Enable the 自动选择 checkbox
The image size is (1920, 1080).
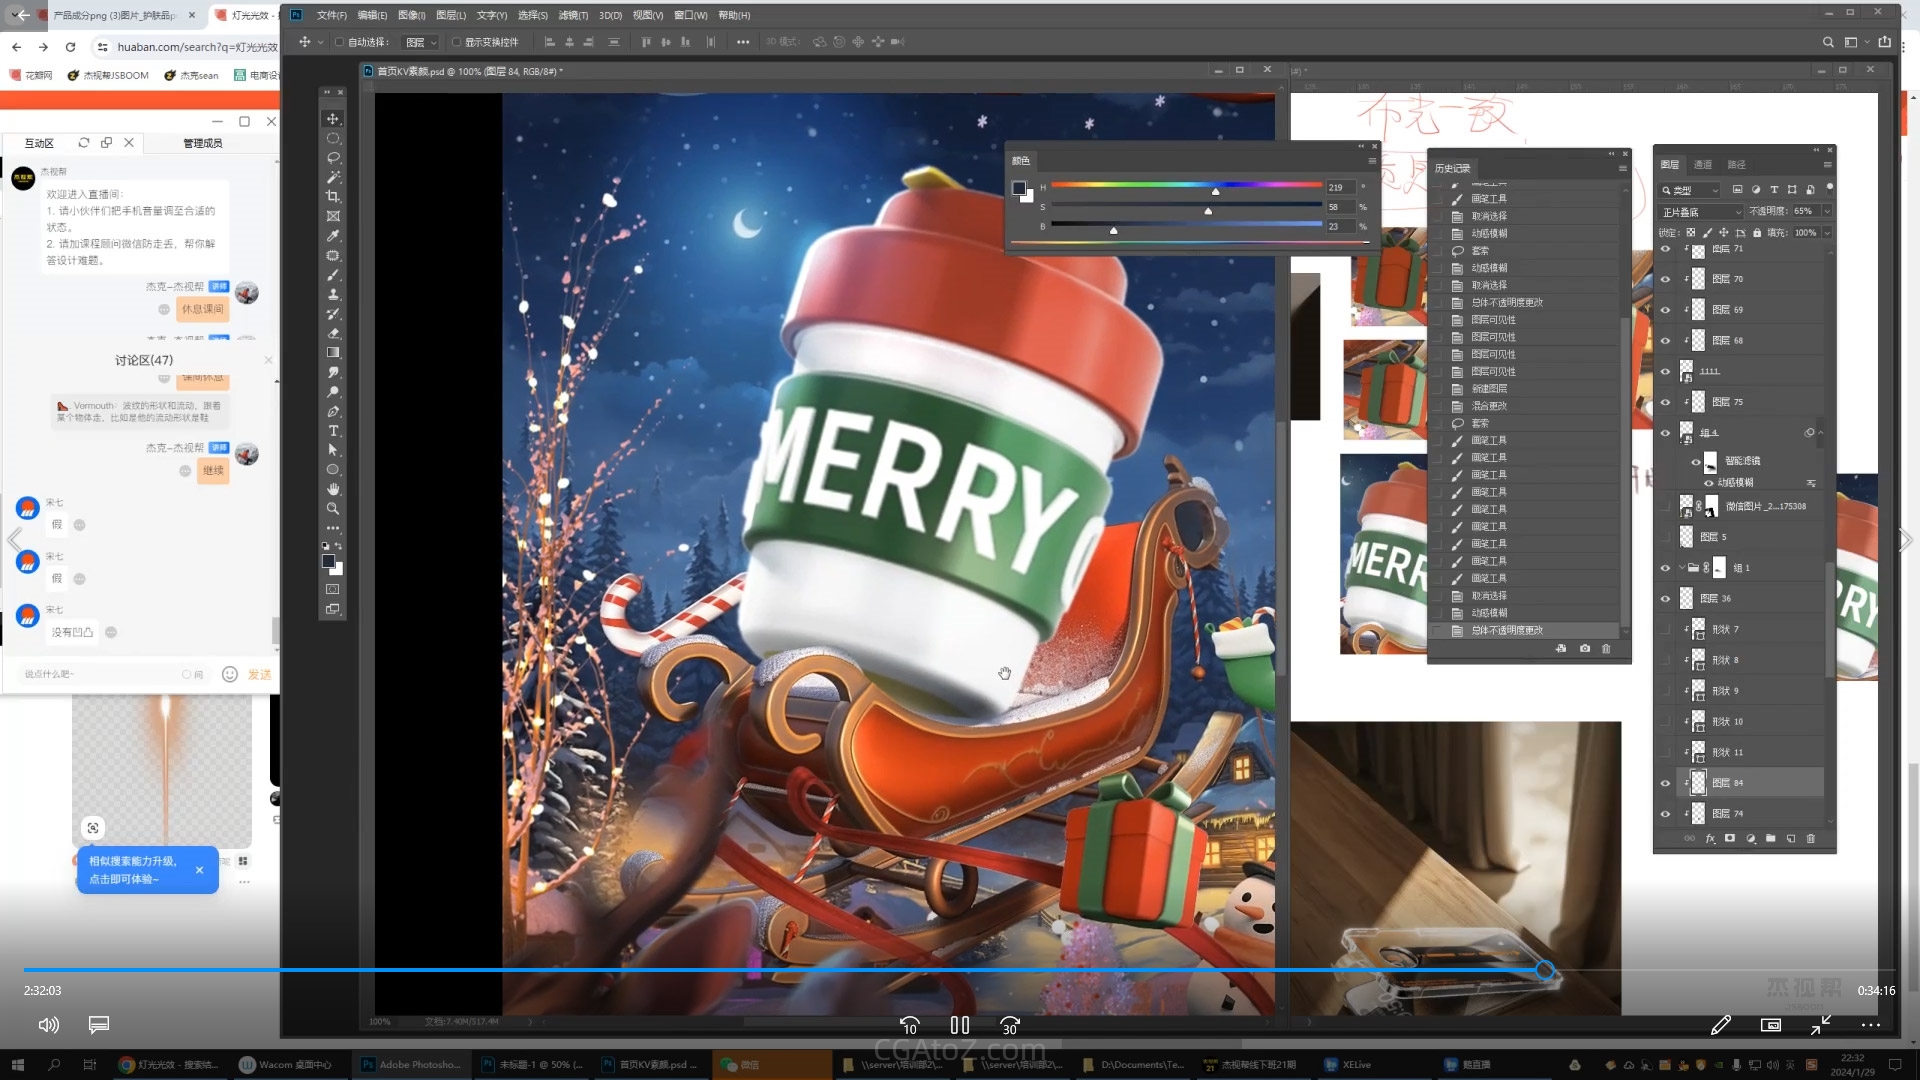pos(340,42)
